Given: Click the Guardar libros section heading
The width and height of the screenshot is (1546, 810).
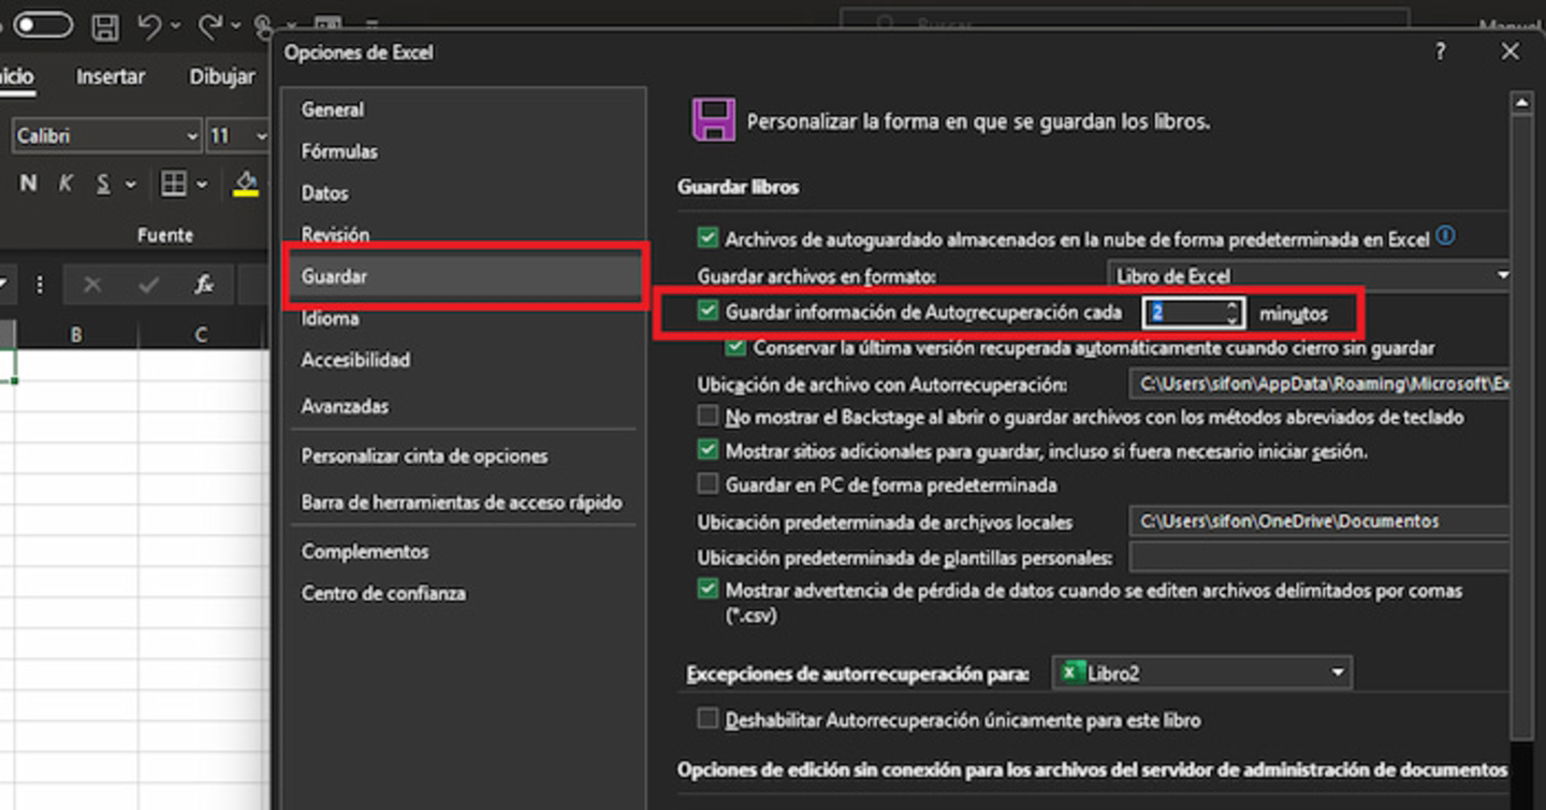Looking at the screenshot, I should [x=738, y=187].
